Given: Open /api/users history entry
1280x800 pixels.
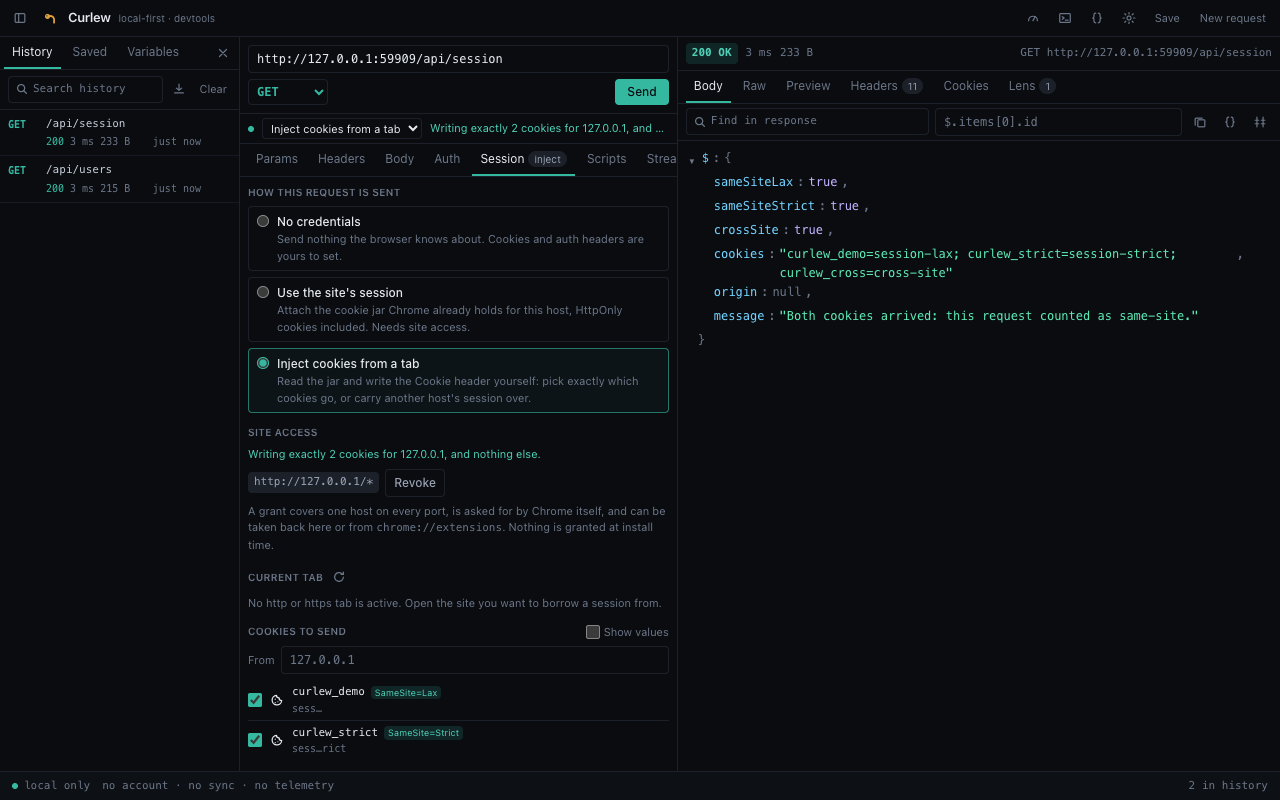Looking at the screenshot, I should click(x=120, y=179).
